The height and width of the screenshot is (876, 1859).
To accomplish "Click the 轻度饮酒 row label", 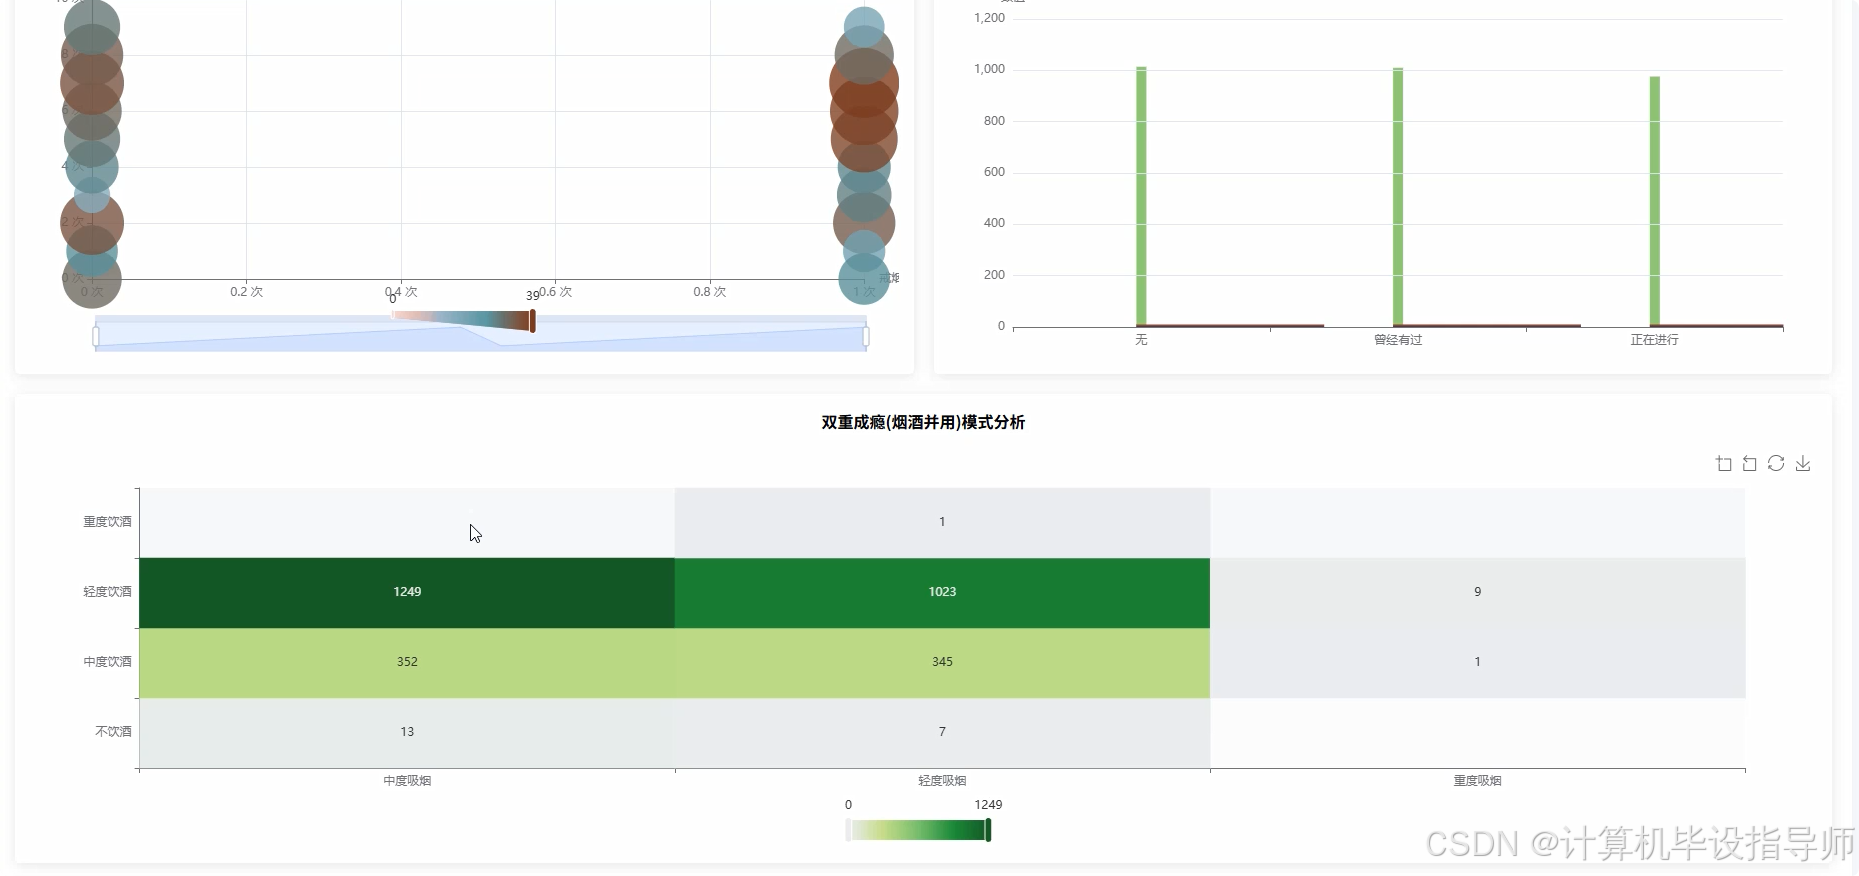I will pyautogui.click(x=107, y=592).
